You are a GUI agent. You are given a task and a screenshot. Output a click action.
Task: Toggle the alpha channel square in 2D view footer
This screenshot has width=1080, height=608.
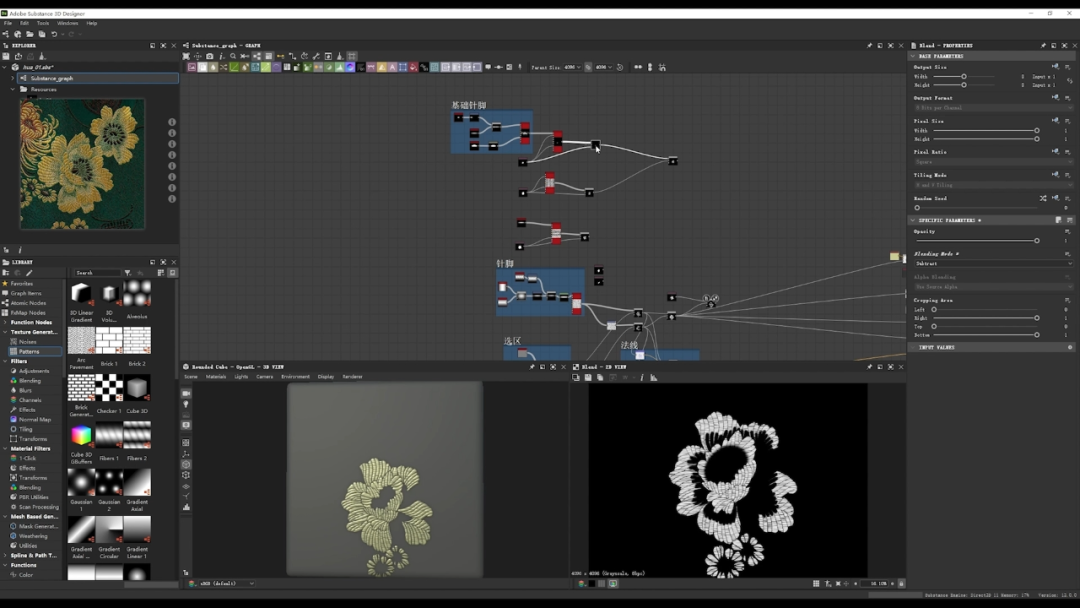(601, 583)
